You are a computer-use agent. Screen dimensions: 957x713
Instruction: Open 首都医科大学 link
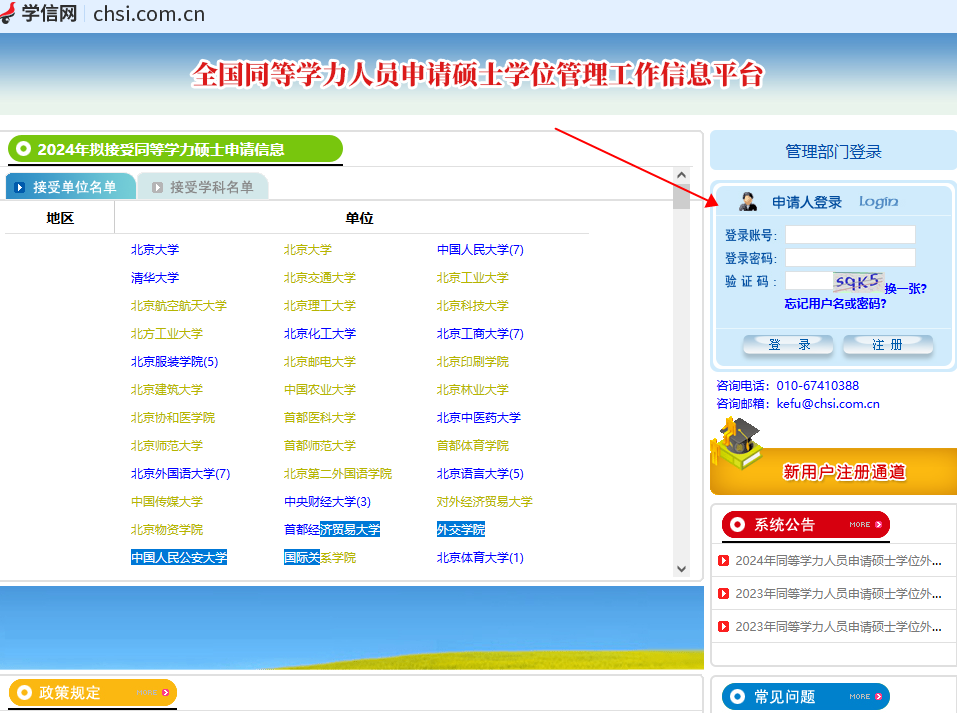click(320, 418)
